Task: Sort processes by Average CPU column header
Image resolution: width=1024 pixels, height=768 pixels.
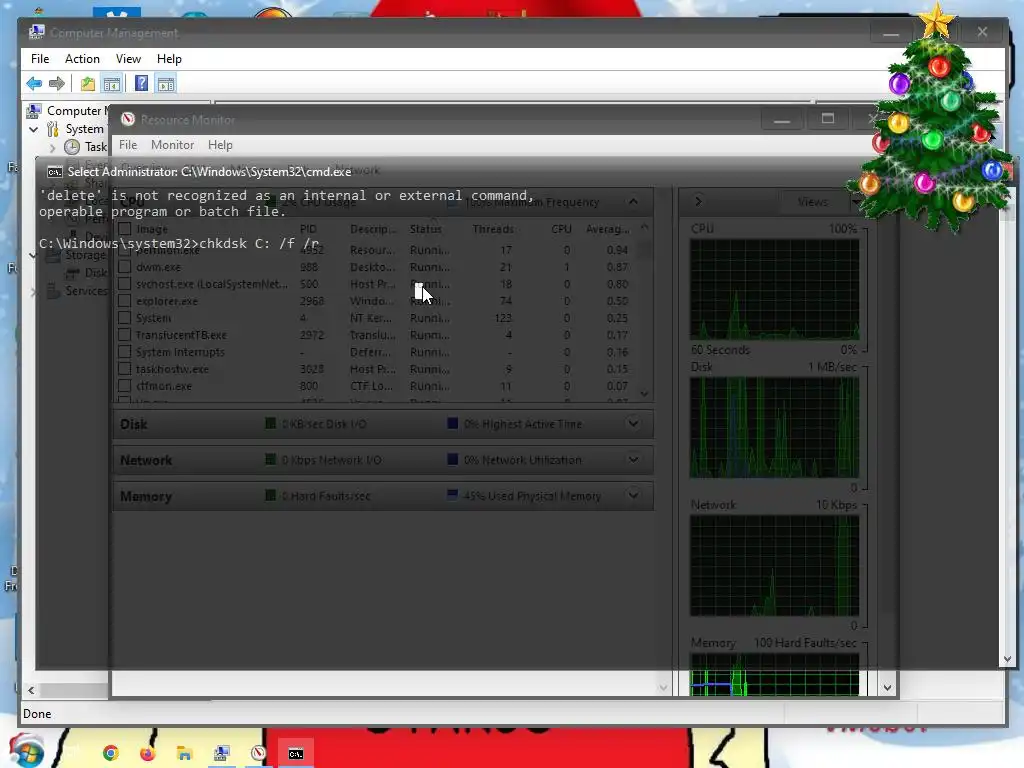Action: pos(607,229)
